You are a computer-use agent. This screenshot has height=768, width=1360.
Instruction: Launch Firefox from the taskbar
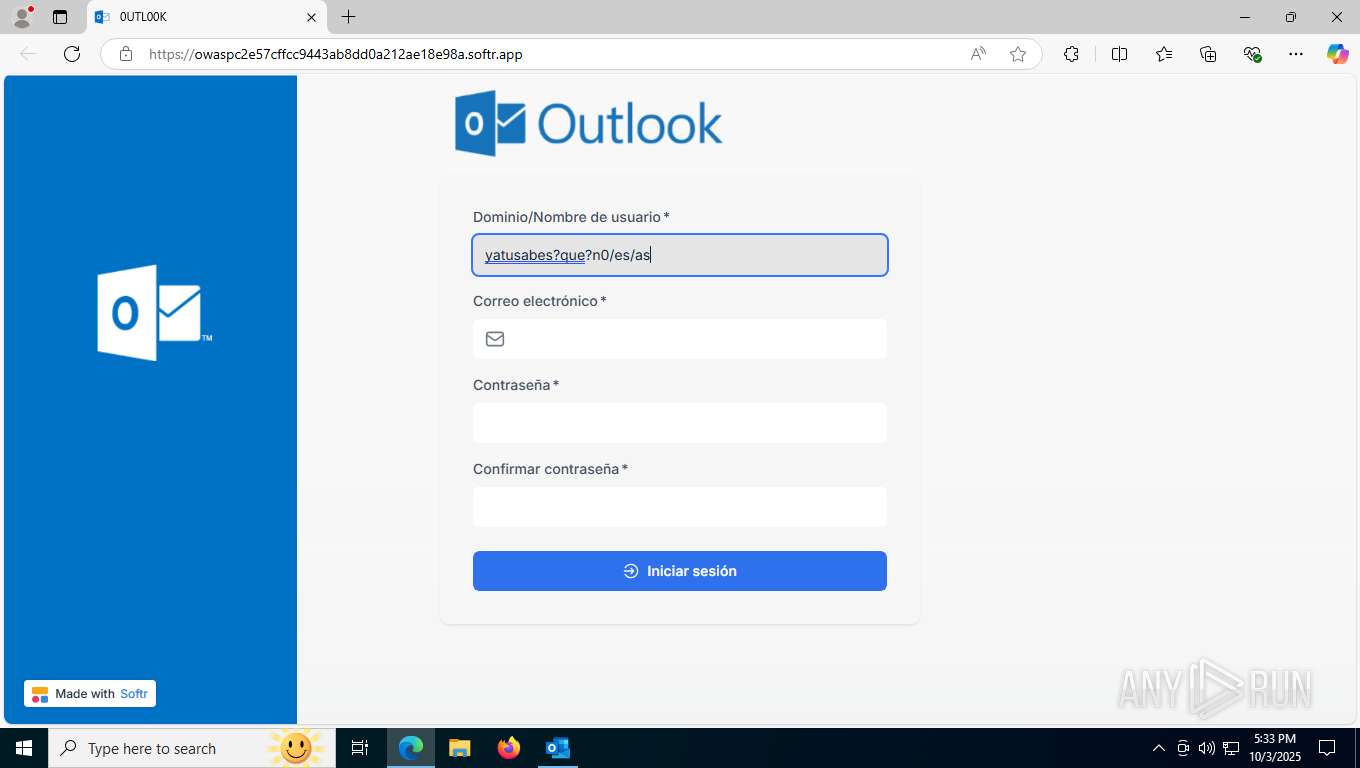(509, 748)
